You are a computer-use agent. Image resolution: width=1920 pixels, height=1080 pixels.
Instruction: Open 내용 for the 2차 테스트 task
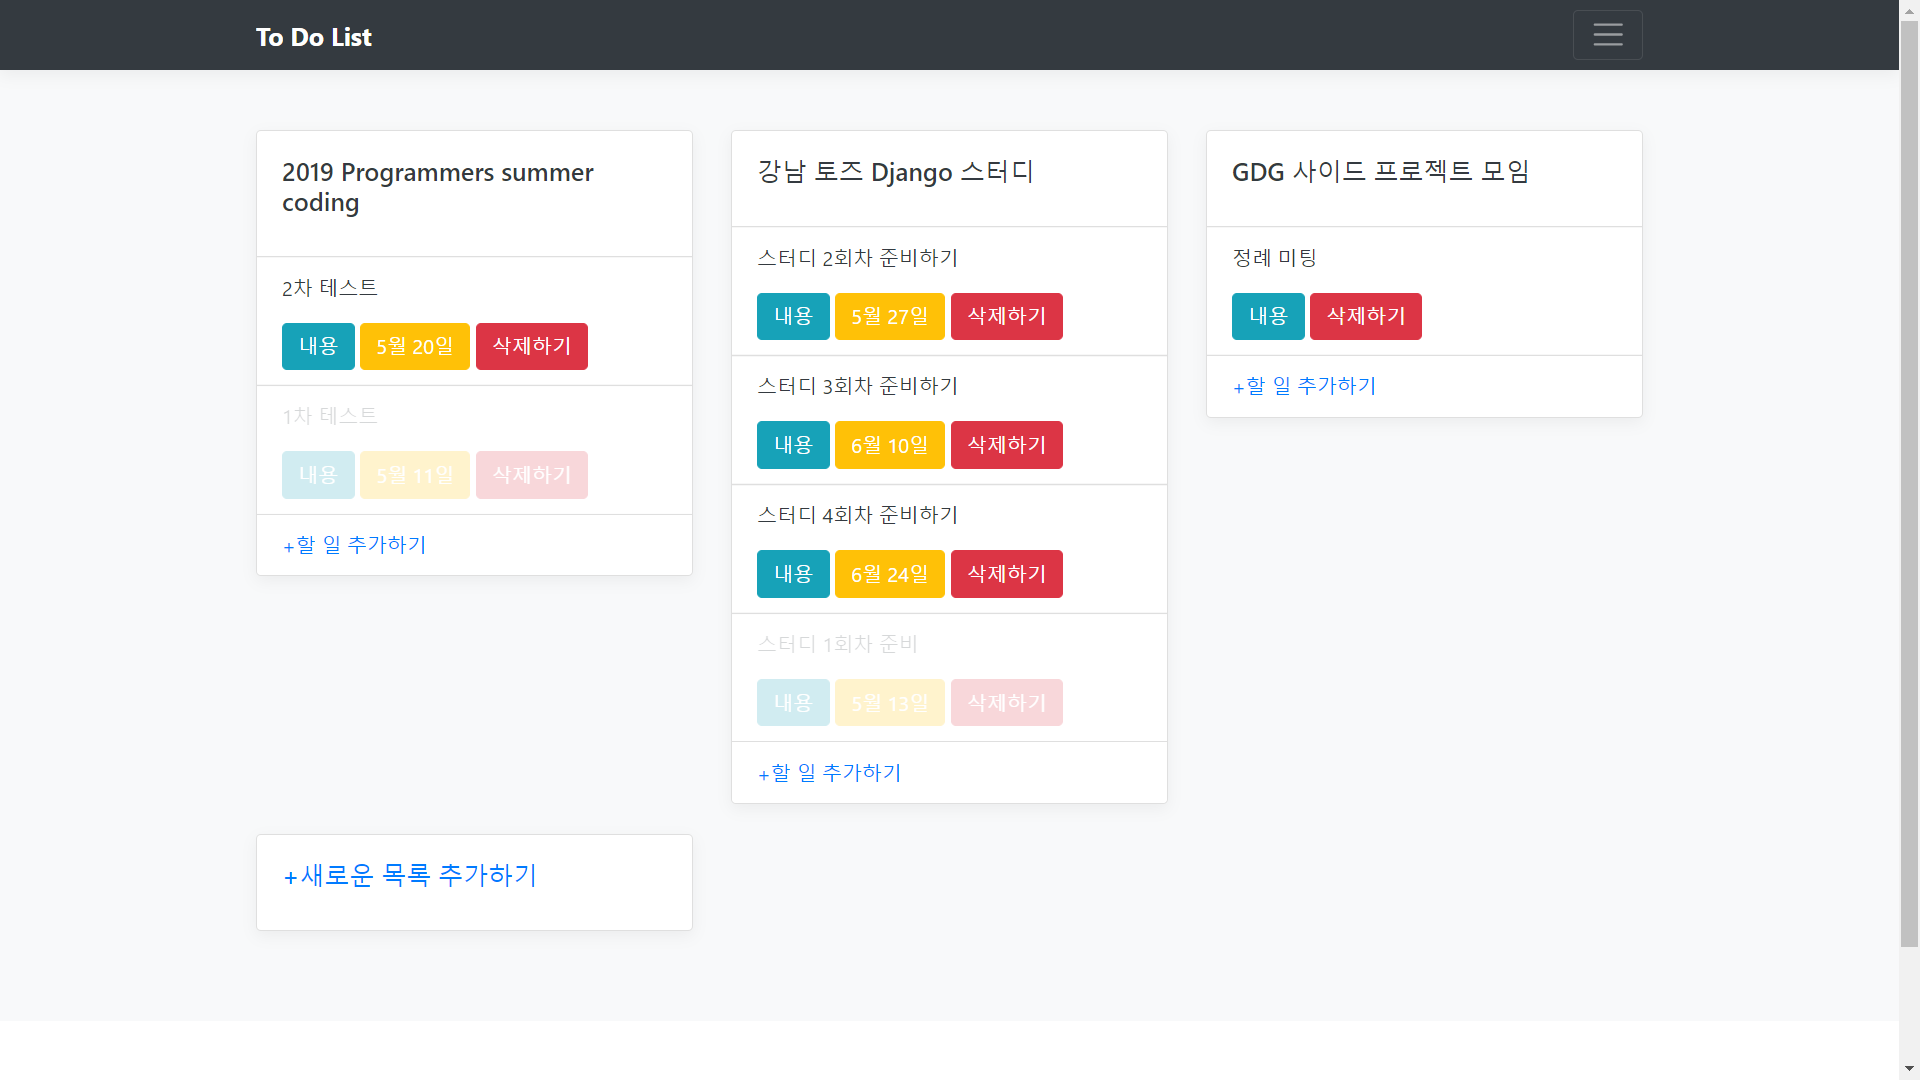click(x=318, y=346)
